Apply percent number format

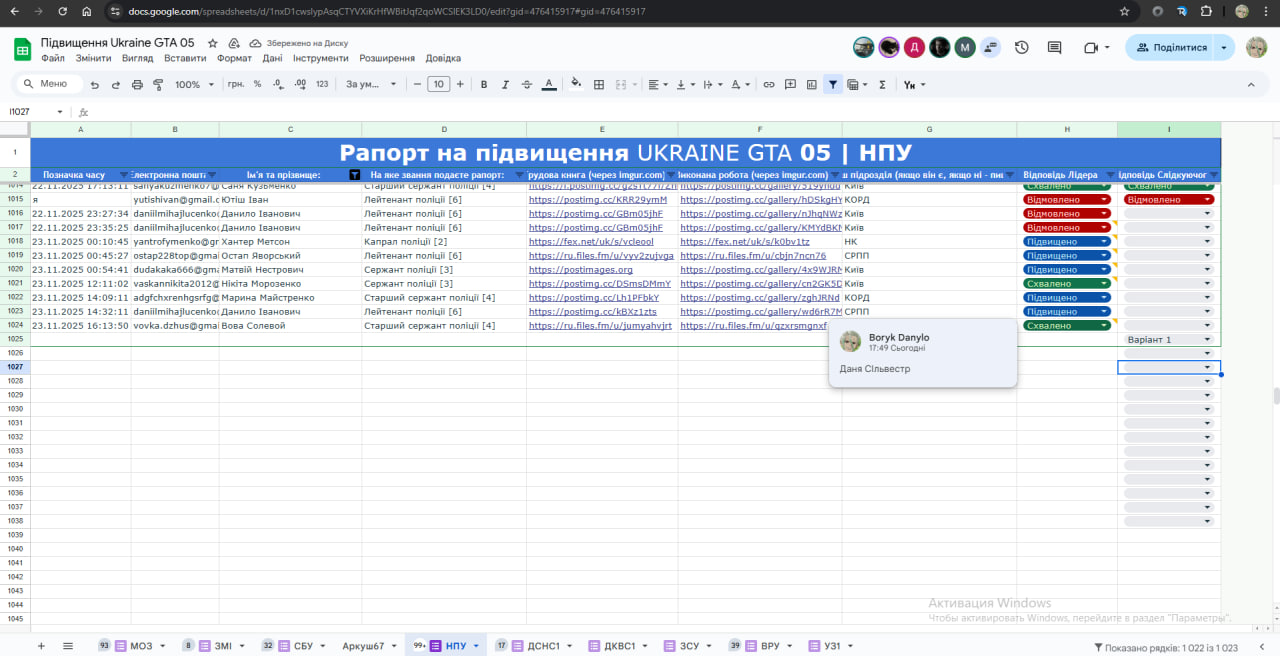(257, 85)
